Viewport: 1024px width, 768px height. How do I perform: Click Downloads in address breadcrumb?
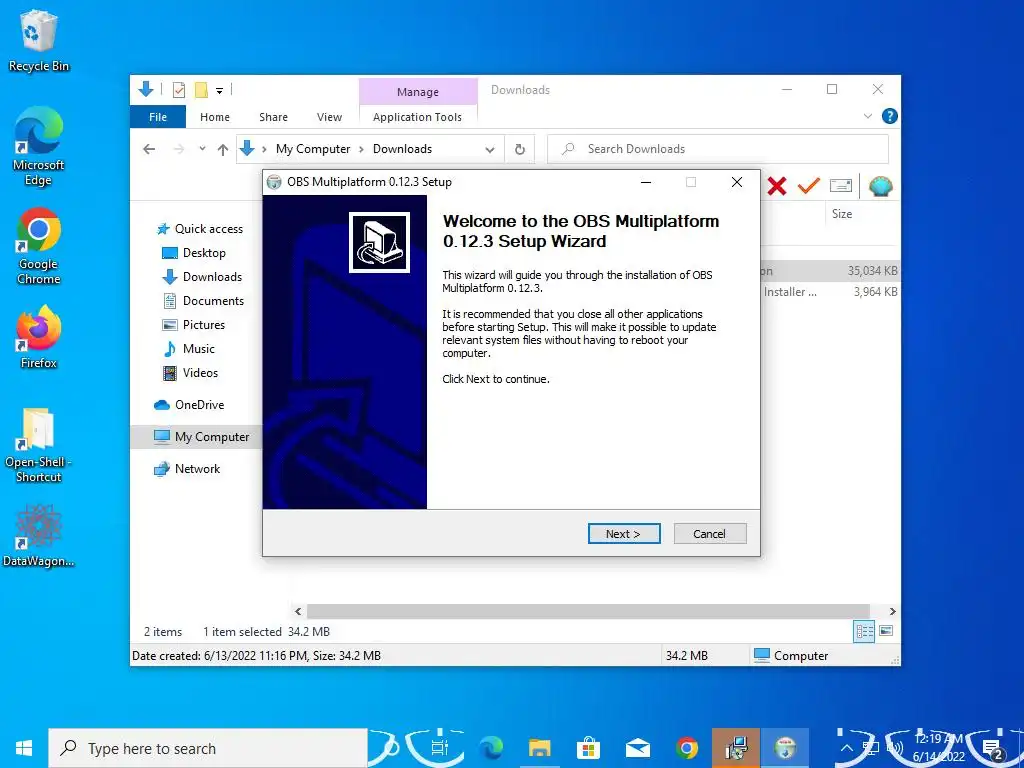402,149
